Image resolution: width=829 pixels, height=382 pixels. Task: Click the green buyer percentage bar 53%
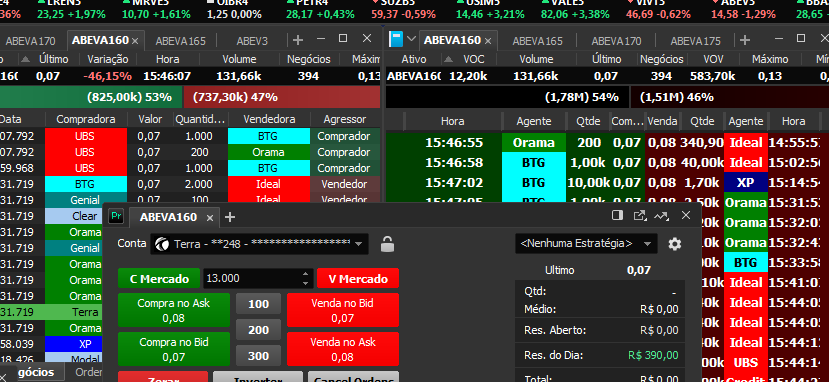91,97
